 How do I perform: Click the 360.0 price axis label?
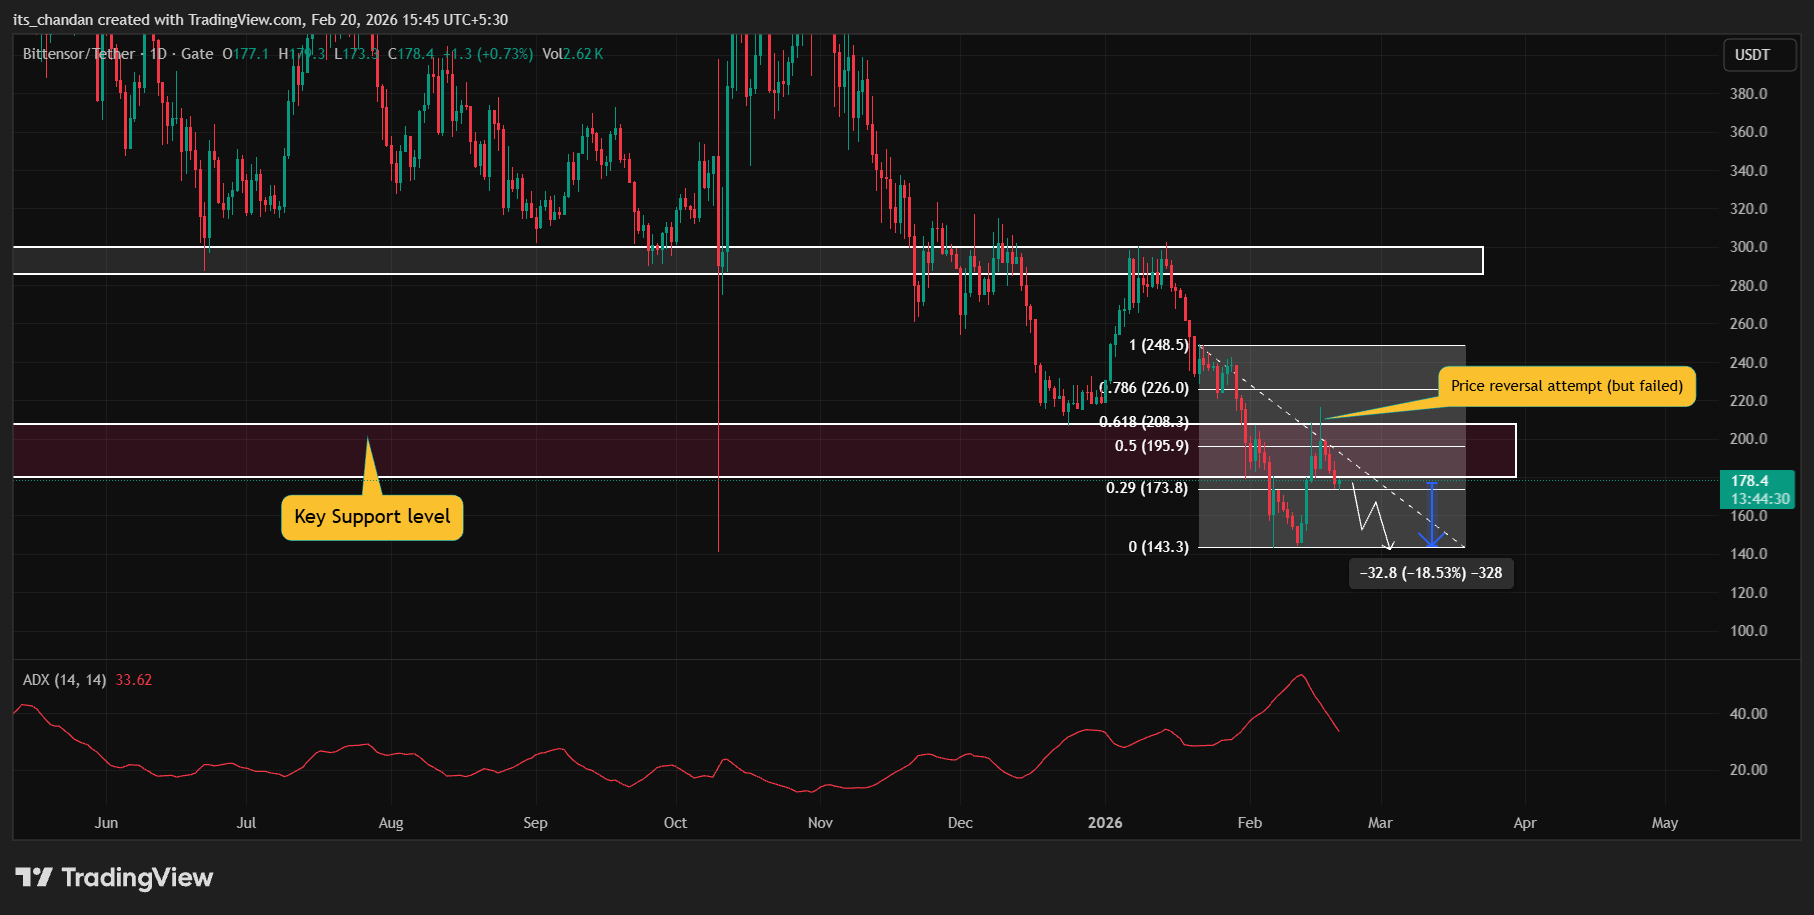pos(1749,132)
